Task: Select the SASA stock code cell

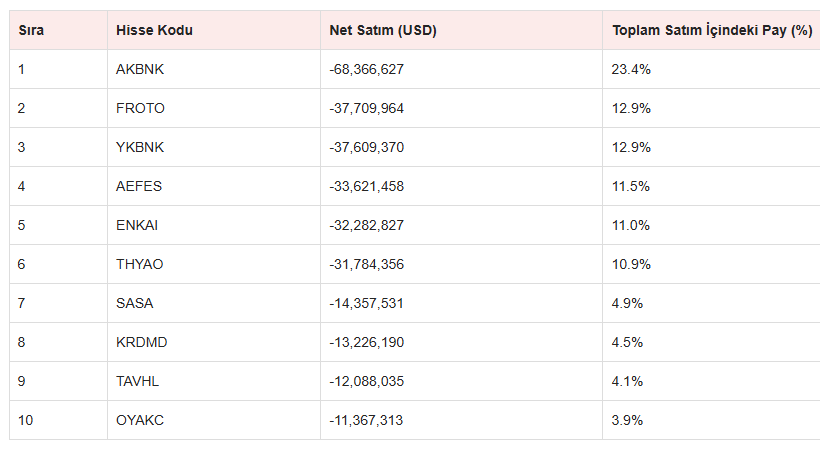Action: coord(135,303)
